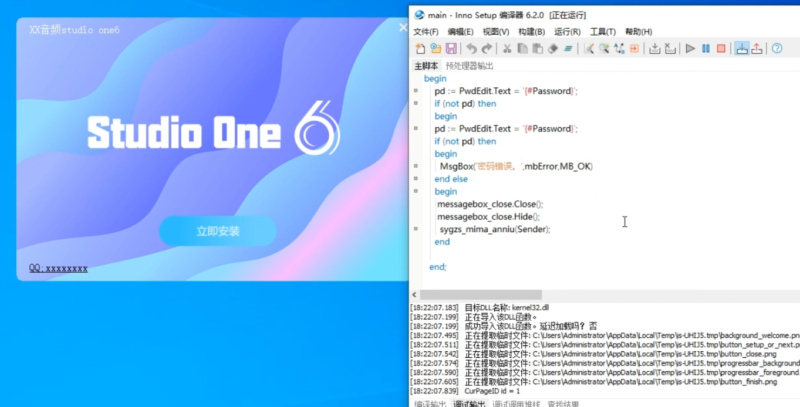Toggle breakpoint on 'end else' line

pos(416,179)
